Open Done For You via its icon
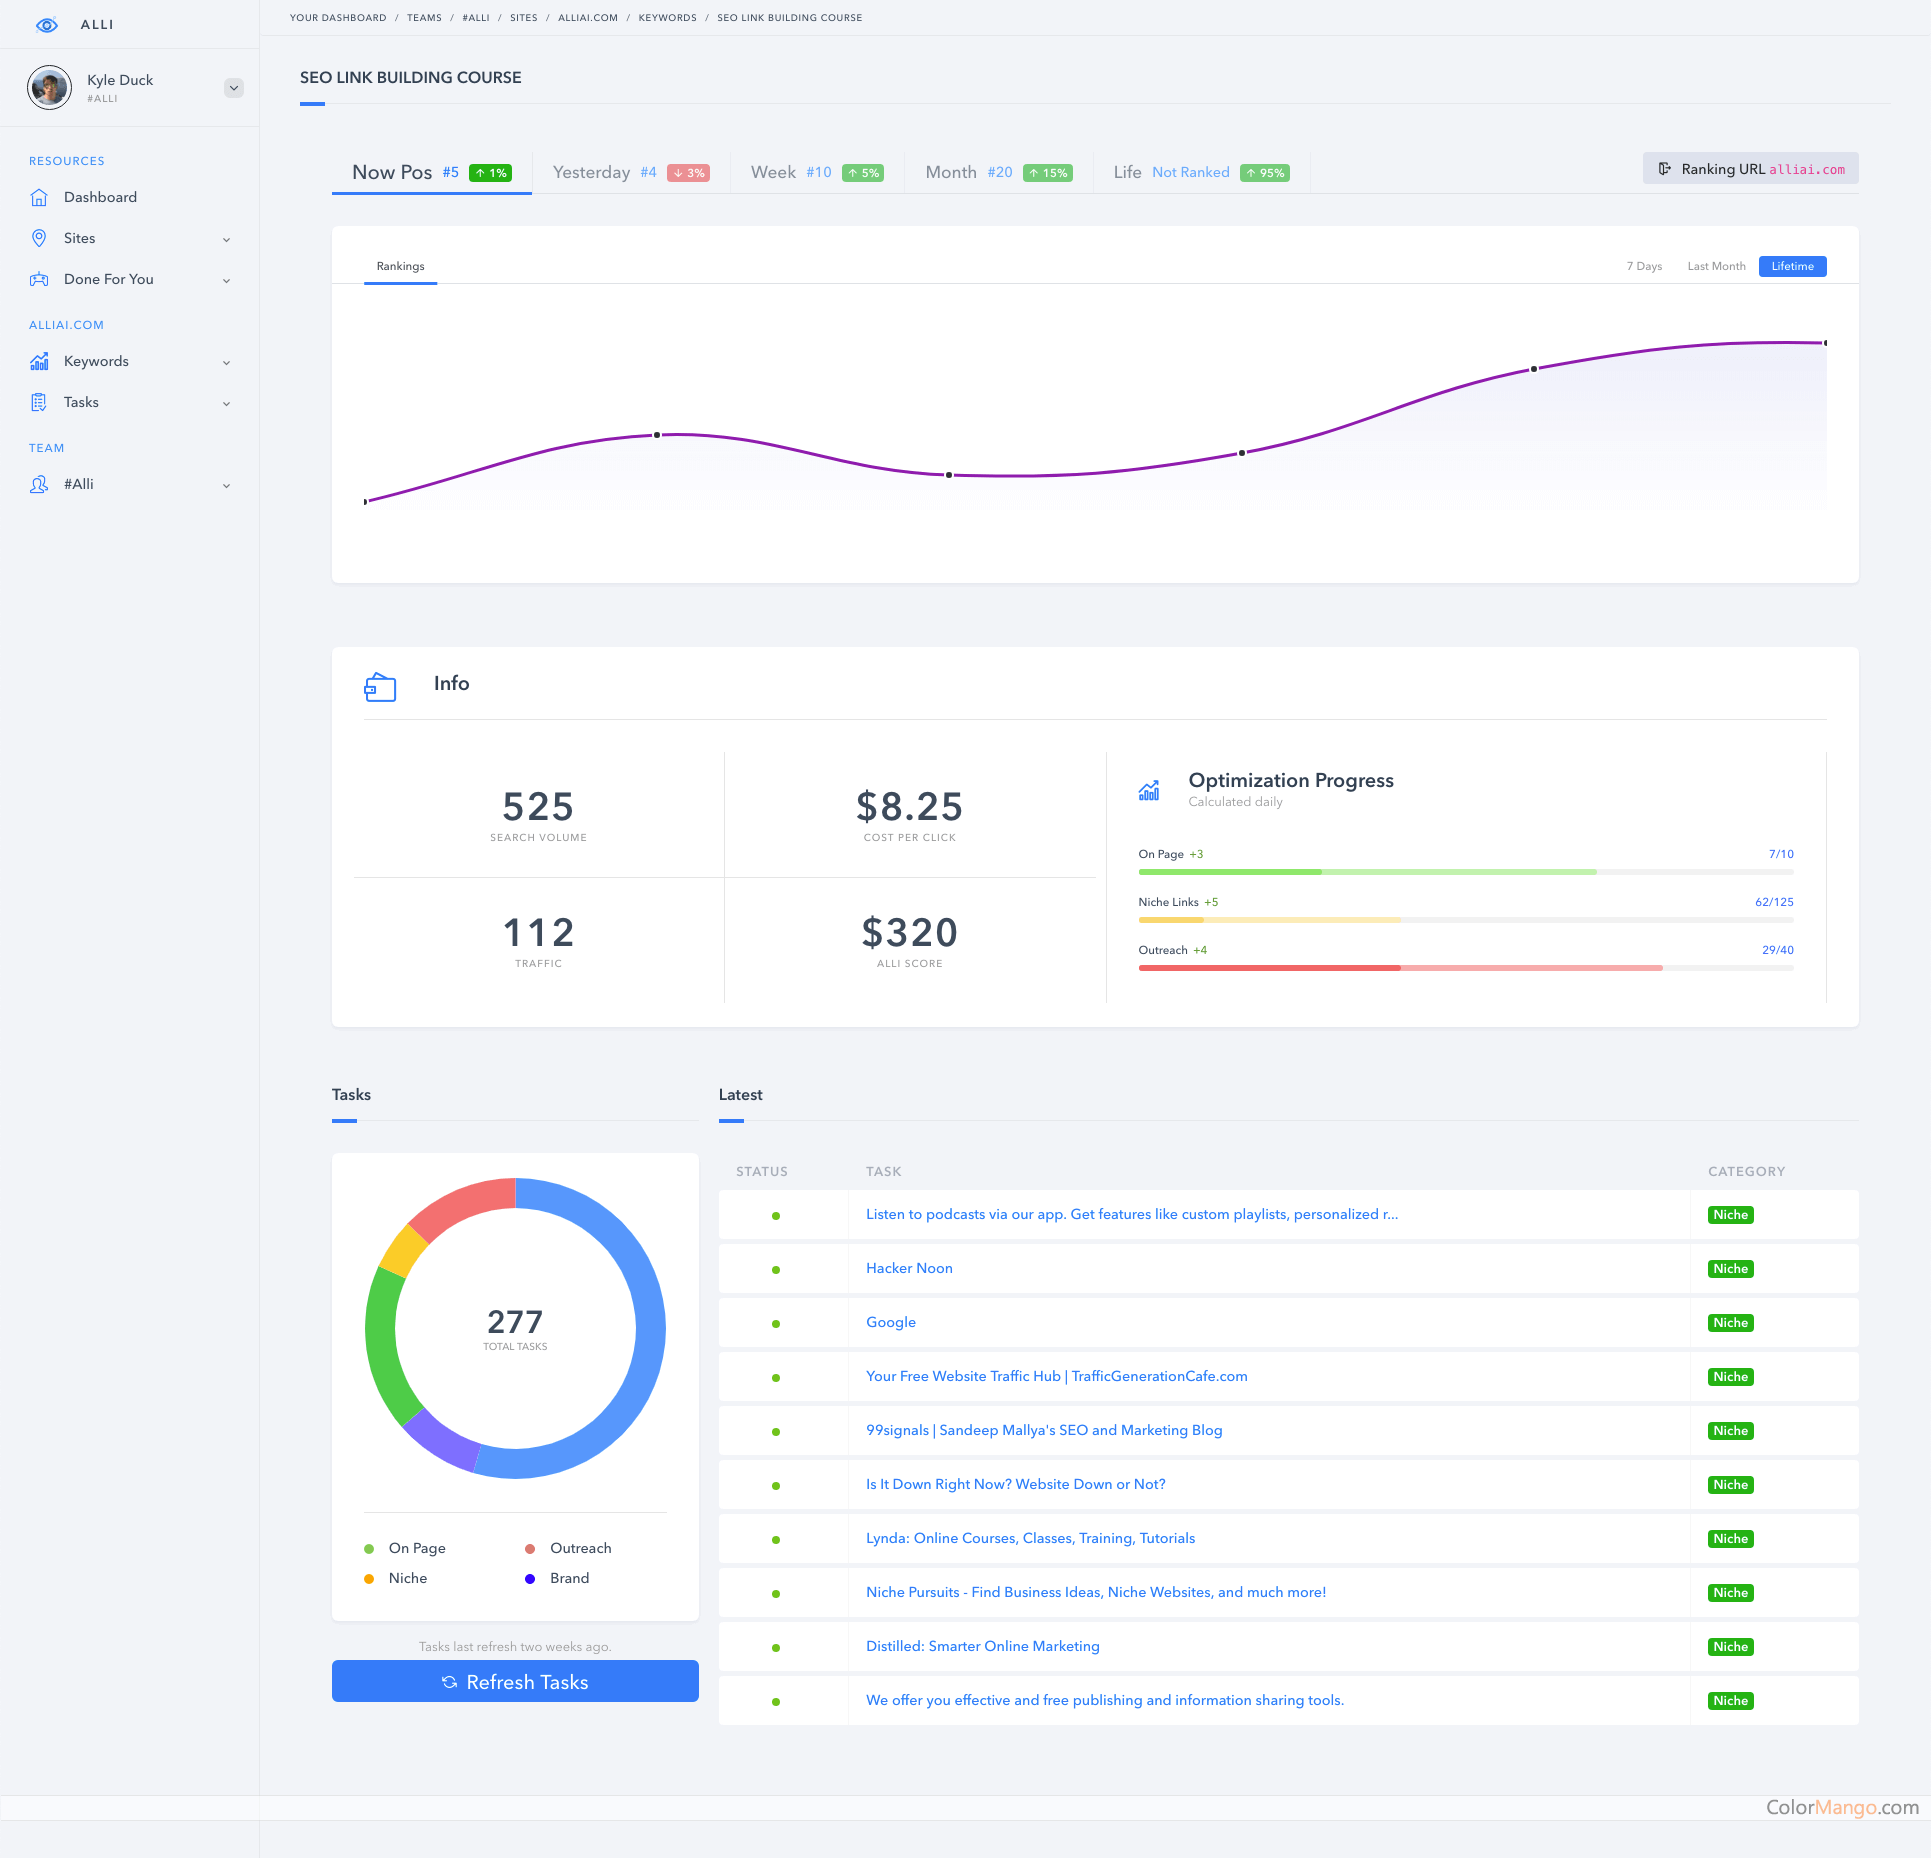This screenshot has width=1931, height=1858. (x=38, y=280)
